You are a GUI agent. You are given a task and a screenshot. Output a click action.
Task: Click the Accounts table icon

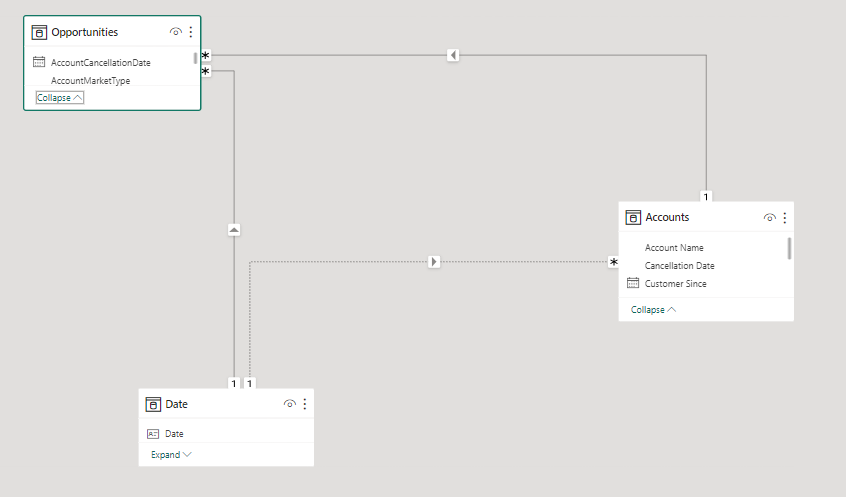pyautogui.click(x=633, y=217)
